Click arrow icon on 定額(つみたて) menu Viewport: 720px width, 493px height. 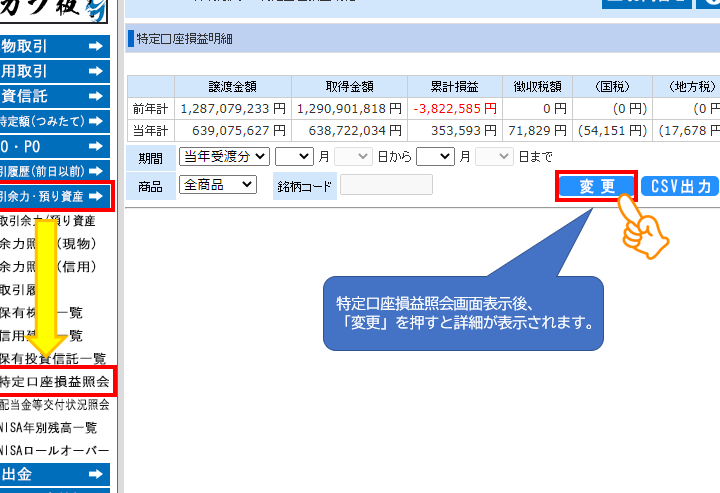click(x=96, y=121)
